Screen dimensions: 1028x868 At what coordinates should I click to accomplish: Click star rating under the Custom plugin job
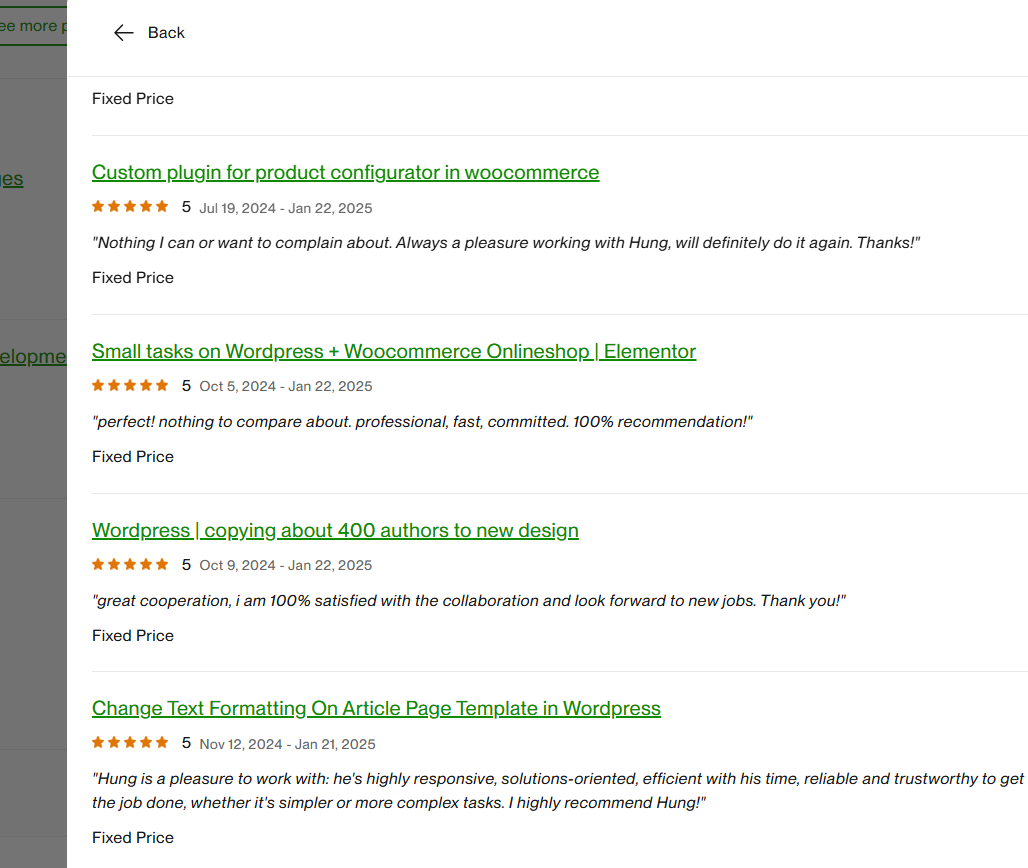130,207
